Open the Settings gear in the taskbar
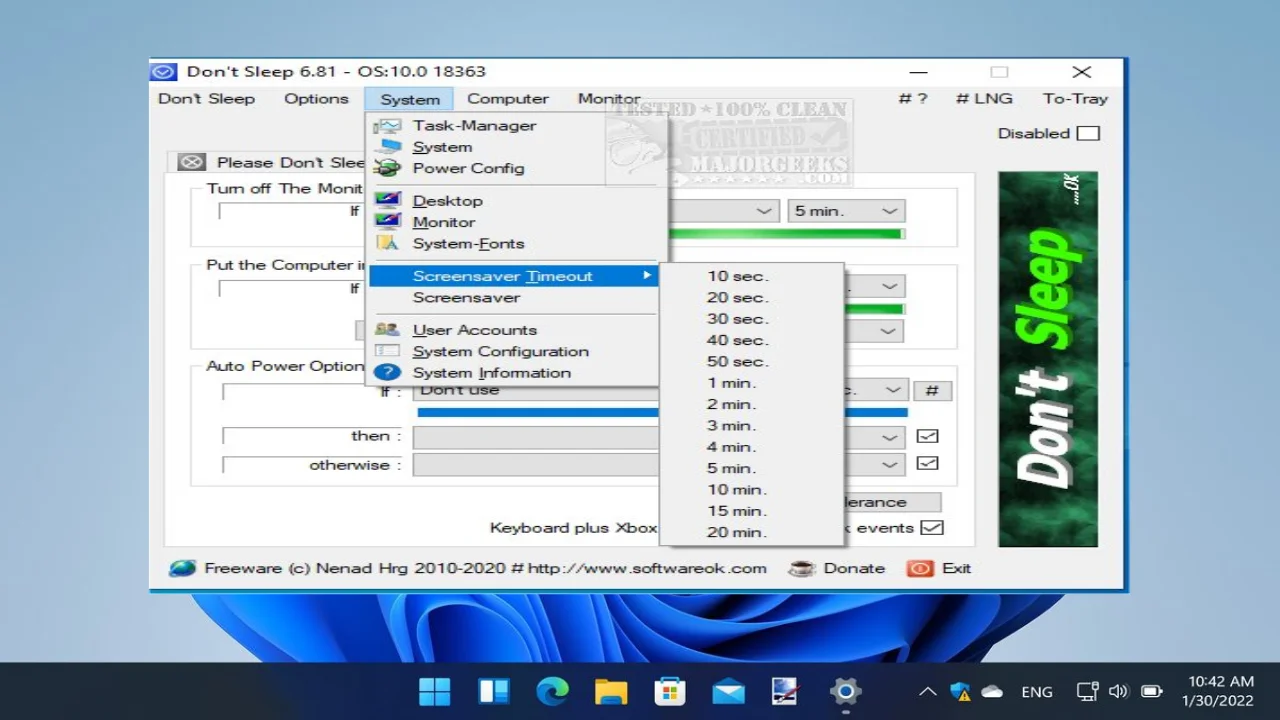The height and width of the screenshot is (720, 1280). pyautogui.click(x=845, y=691)
